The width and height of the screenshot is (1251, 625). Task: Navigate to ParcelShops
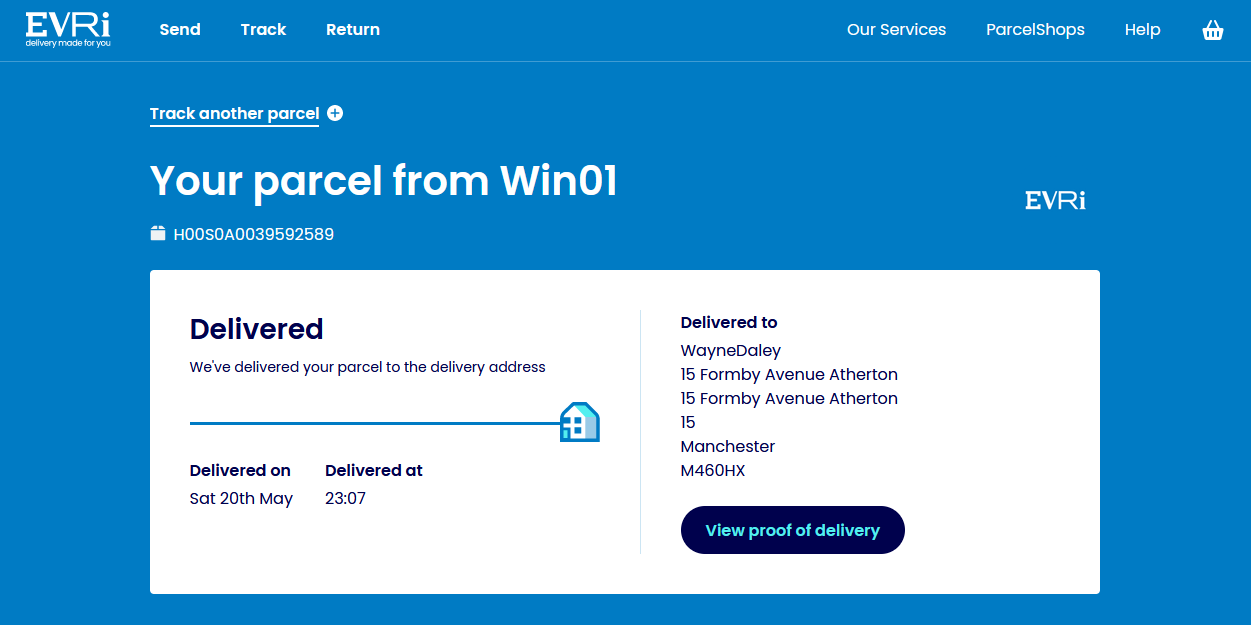coord(1035,30)
